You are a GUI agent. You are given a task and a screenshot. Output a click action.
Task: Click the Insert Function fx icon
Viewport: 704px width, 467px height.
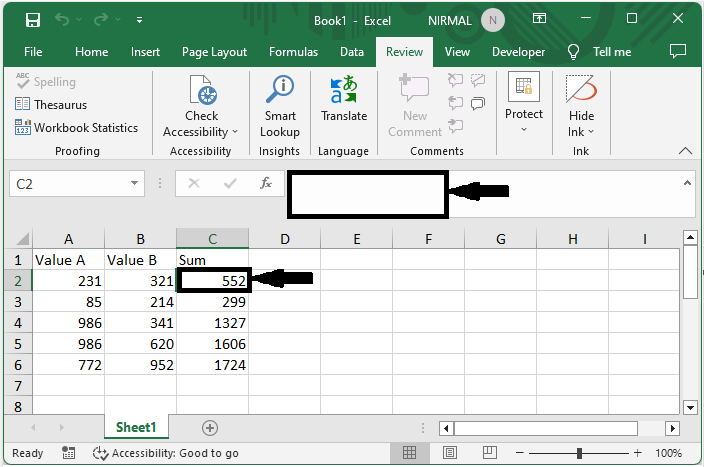click(x=266, y=184)
